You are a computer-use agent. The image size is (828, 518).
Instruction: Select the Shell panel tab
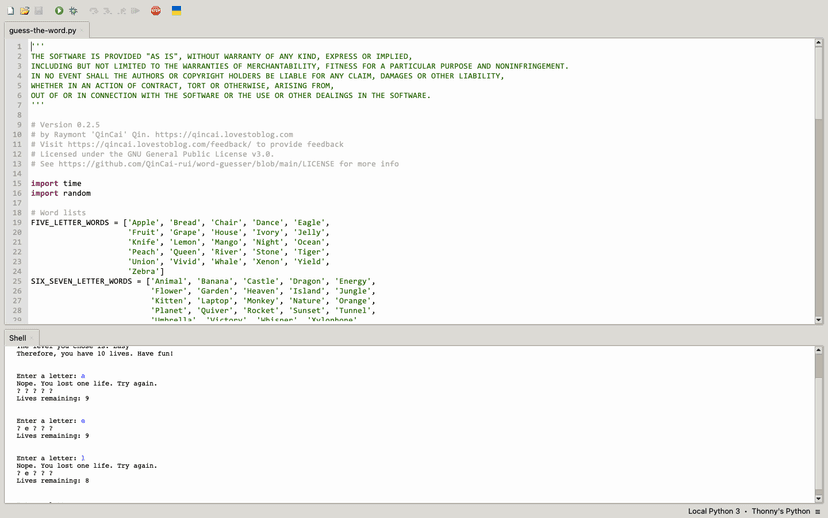[18, 338]
